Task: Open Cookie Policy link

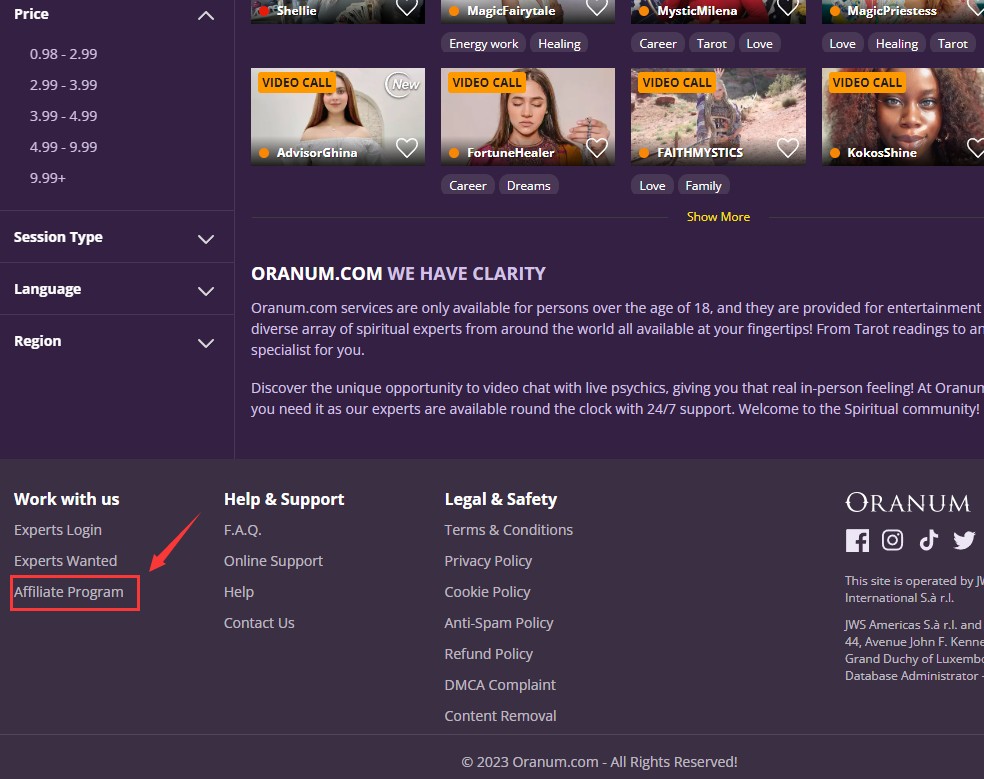Action: point(487,592)
